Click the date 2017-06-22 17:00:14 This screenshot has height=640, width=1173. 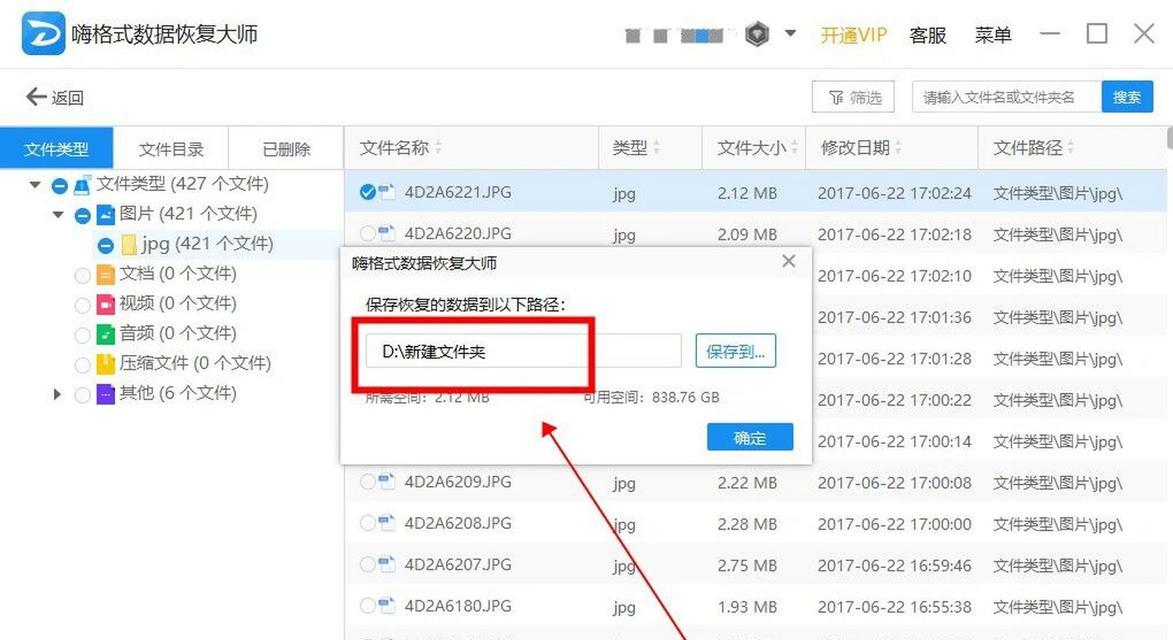pyautogui.click(x=895, y=441)
